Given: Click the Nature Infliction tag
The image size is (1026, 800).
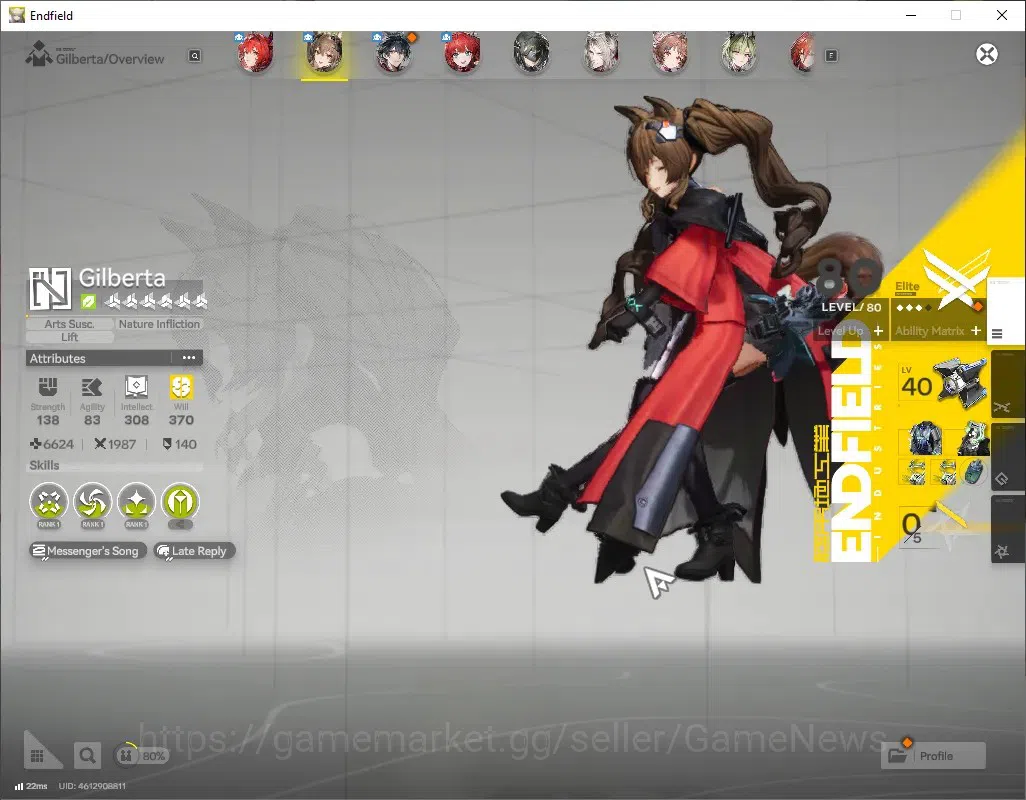Looking at the screenshot, I should 159,324.
